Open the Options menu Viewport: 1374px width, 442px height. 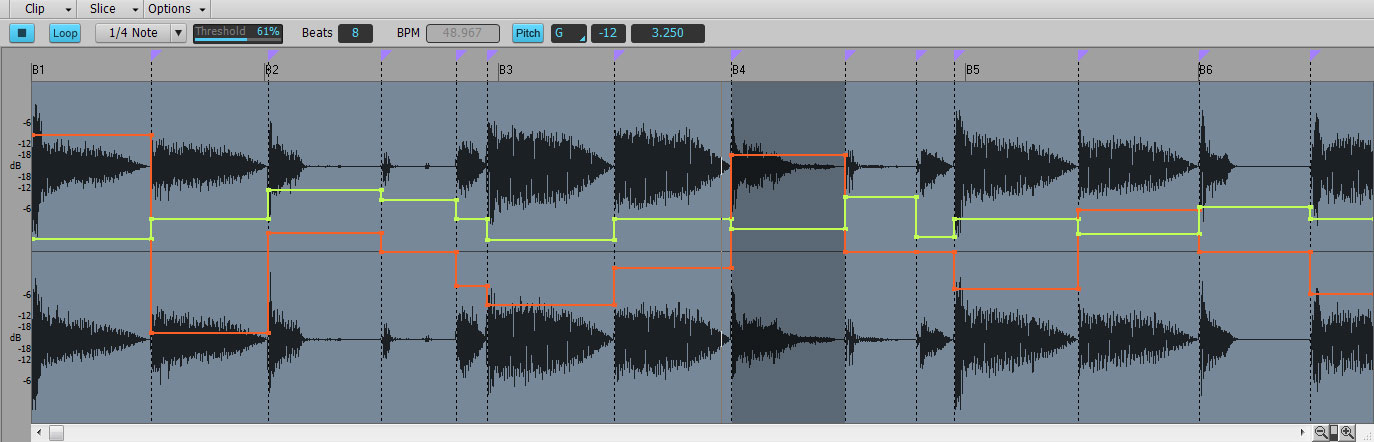[x=176, y=9]
